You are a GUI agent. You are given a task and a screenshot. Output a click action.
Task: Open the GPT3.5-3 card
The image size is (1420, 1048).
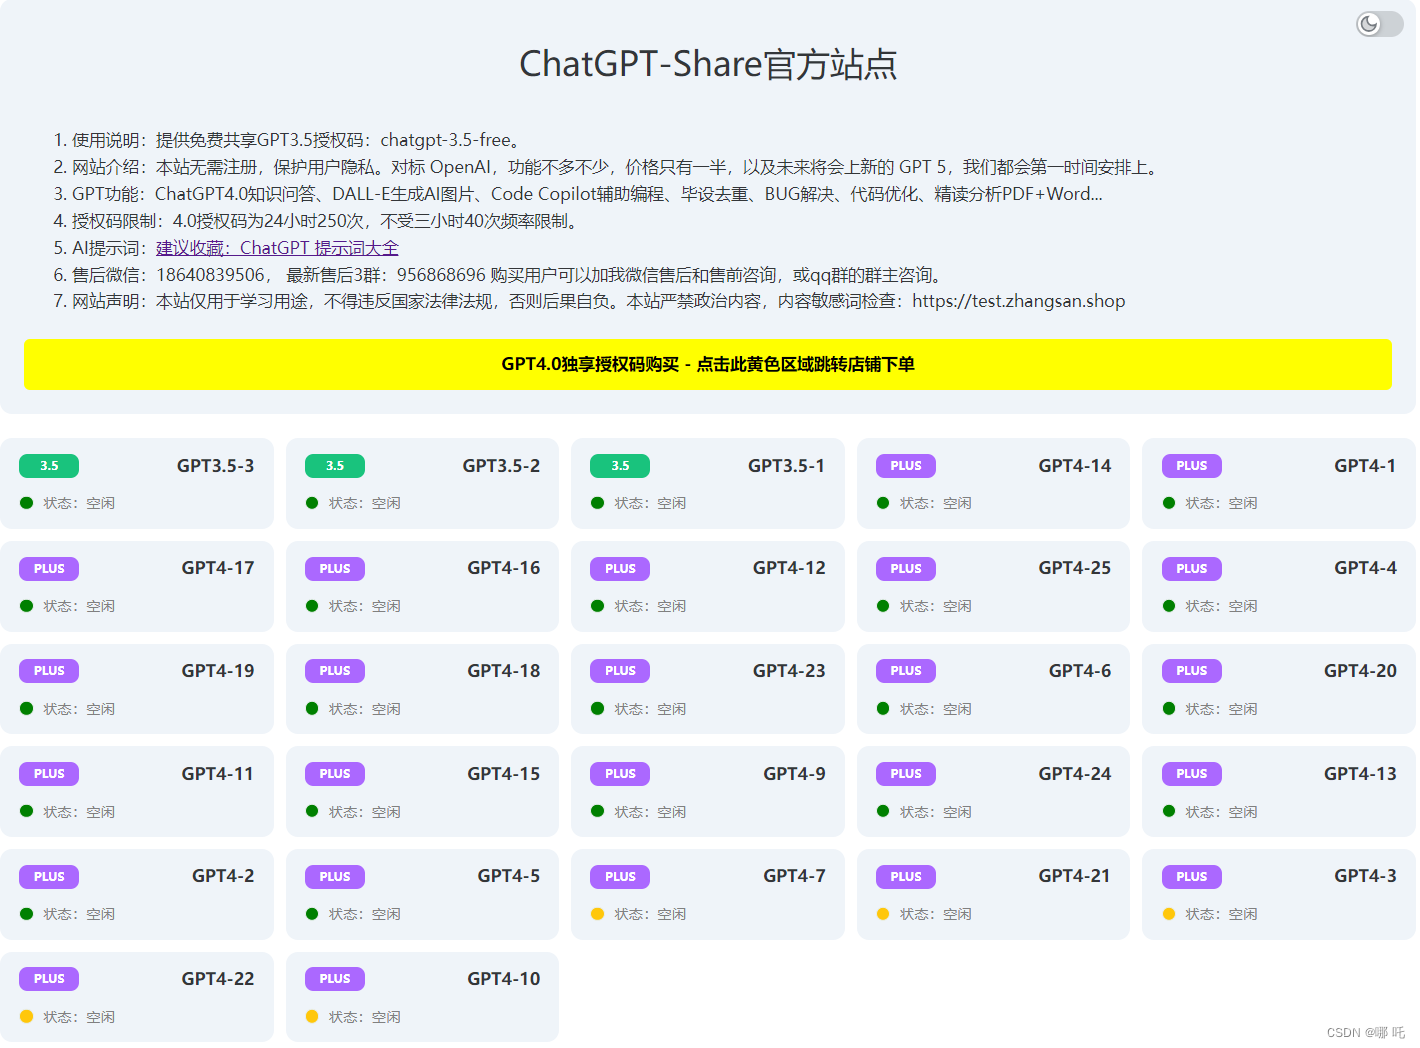(x=137, y=484)
